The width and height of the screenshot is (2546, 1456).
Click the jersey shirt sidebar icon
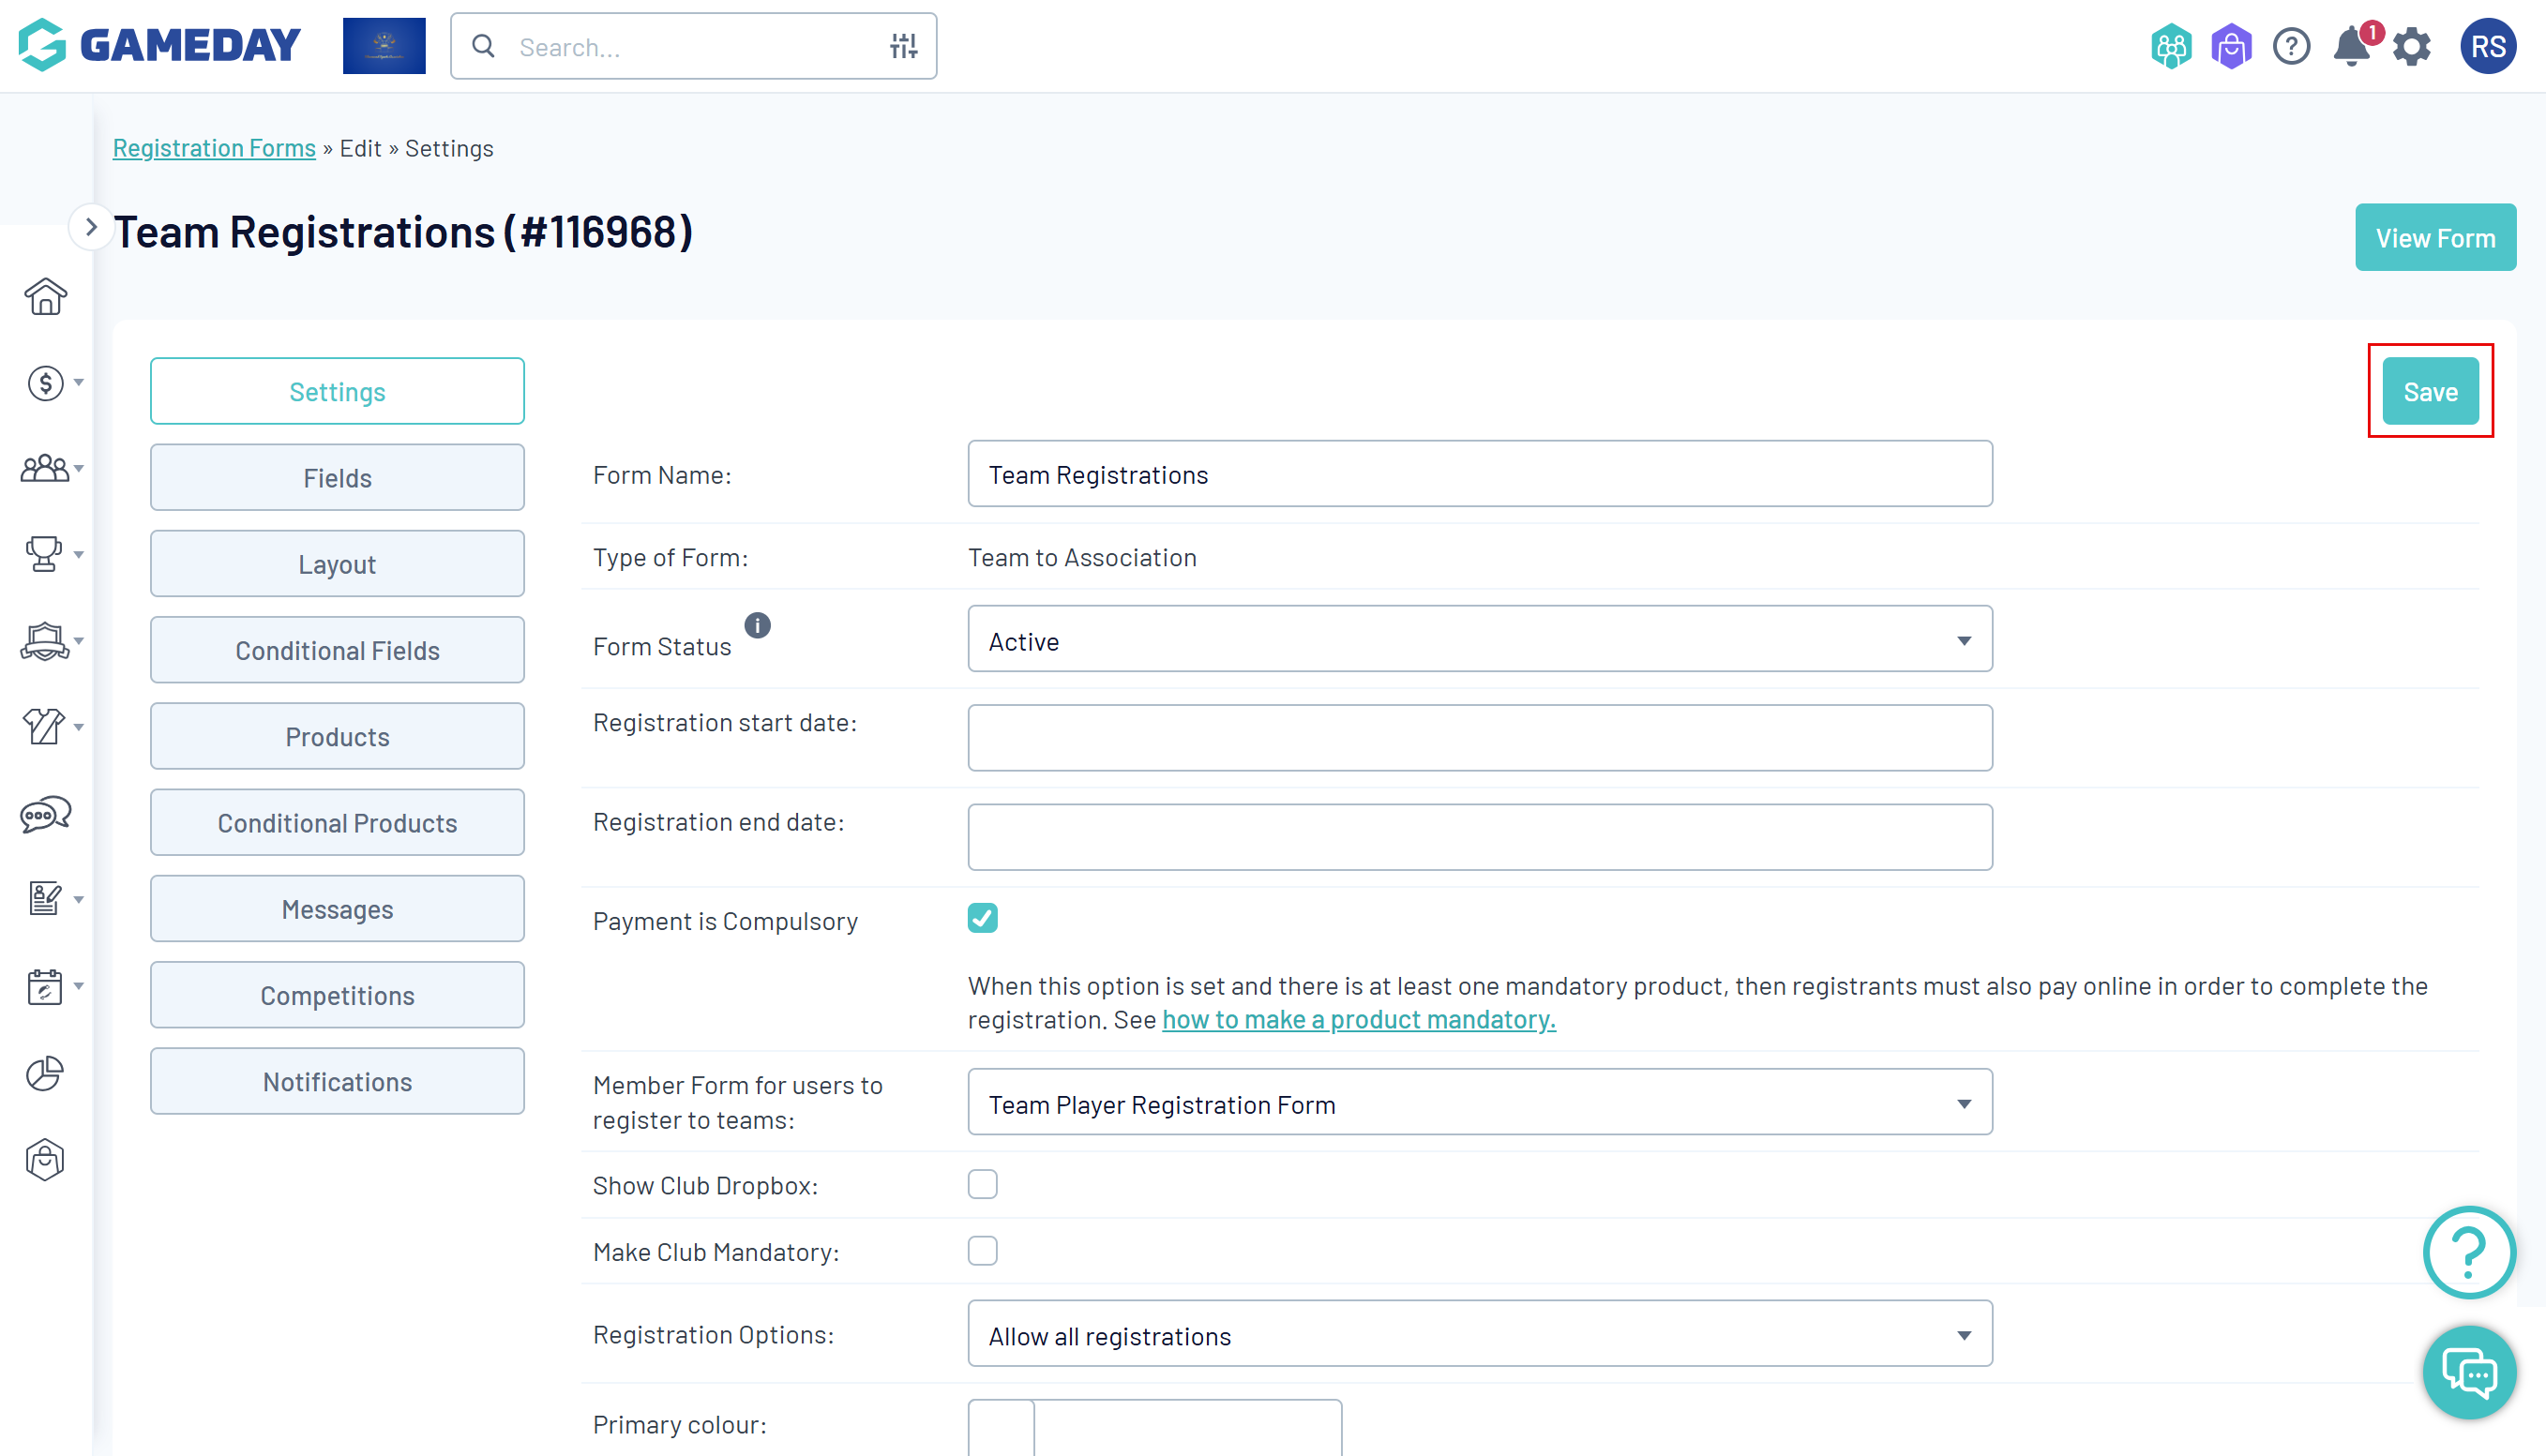coord(43,726)
